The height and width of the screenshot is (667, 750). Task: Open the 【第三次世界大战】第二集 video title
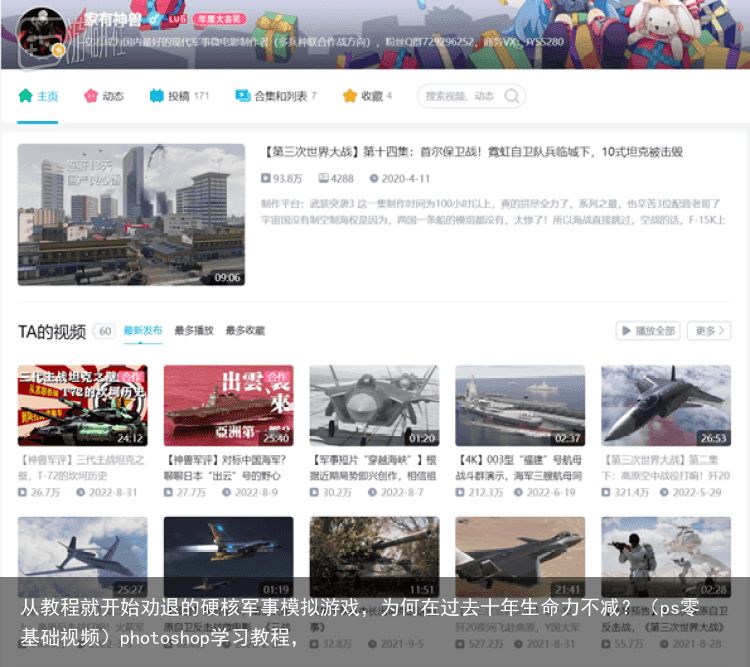(665, 468)
